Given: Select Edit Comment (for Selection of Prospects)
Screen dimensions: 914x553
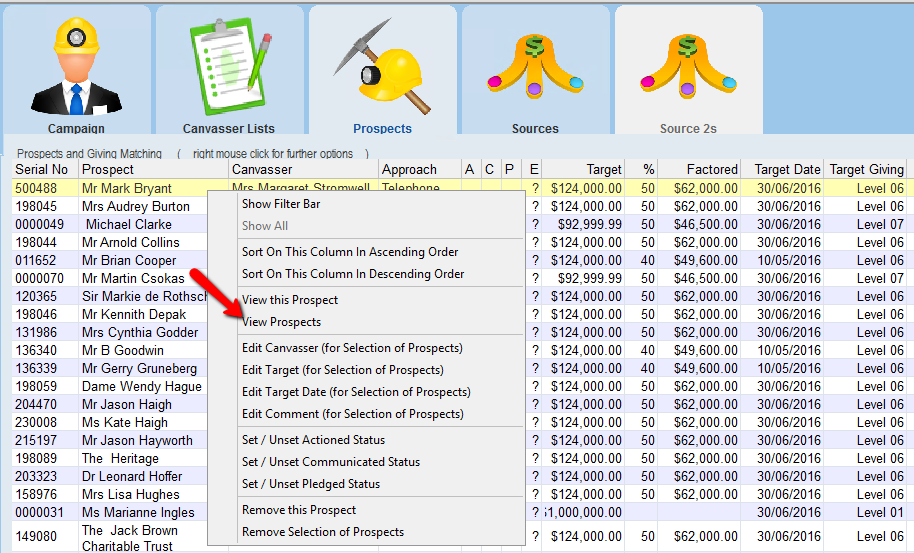Looking at the screenshot, I should coord(353,414).
